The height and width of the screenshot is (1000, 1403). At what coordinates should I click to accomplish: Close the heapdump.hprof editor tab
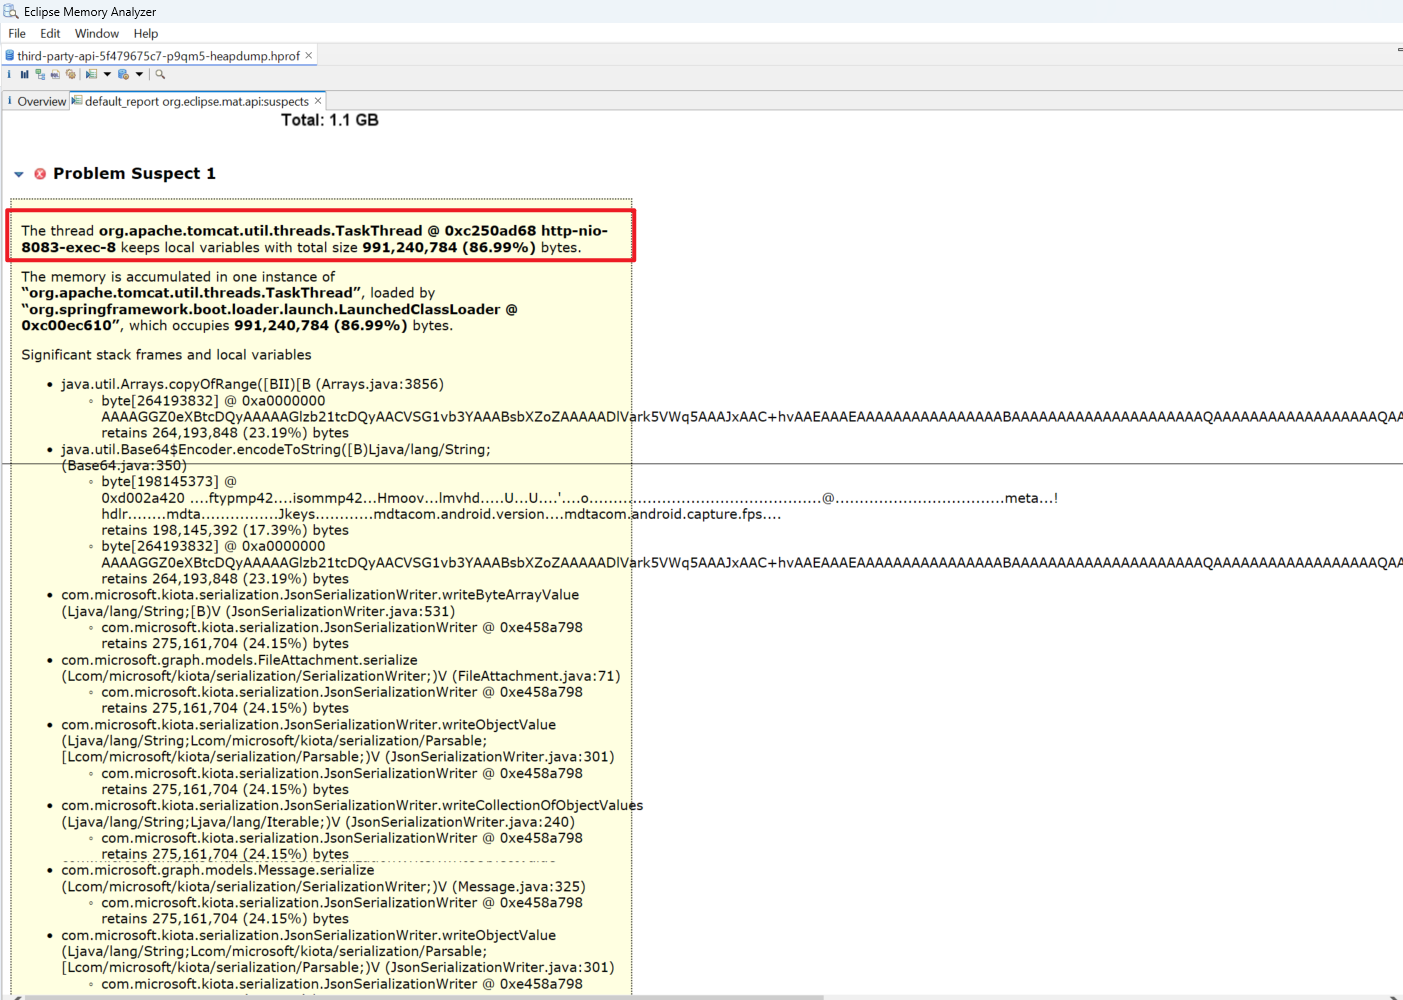(309, 56)
